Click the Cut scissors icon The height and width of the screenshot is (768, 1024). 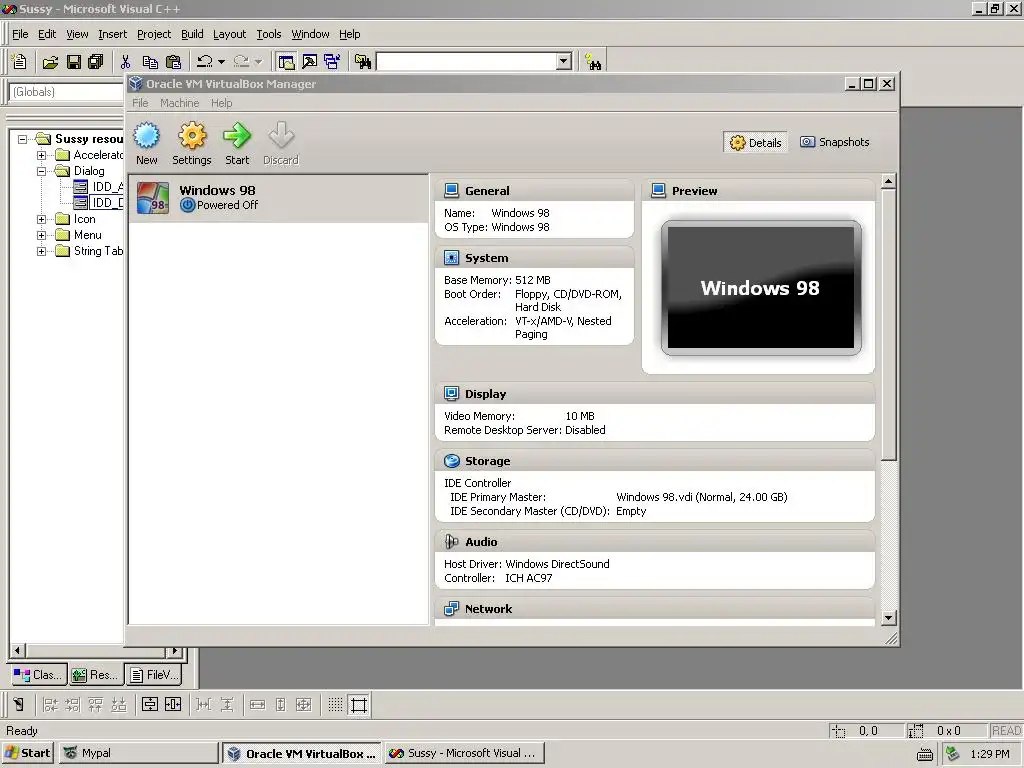pos(125,62)
